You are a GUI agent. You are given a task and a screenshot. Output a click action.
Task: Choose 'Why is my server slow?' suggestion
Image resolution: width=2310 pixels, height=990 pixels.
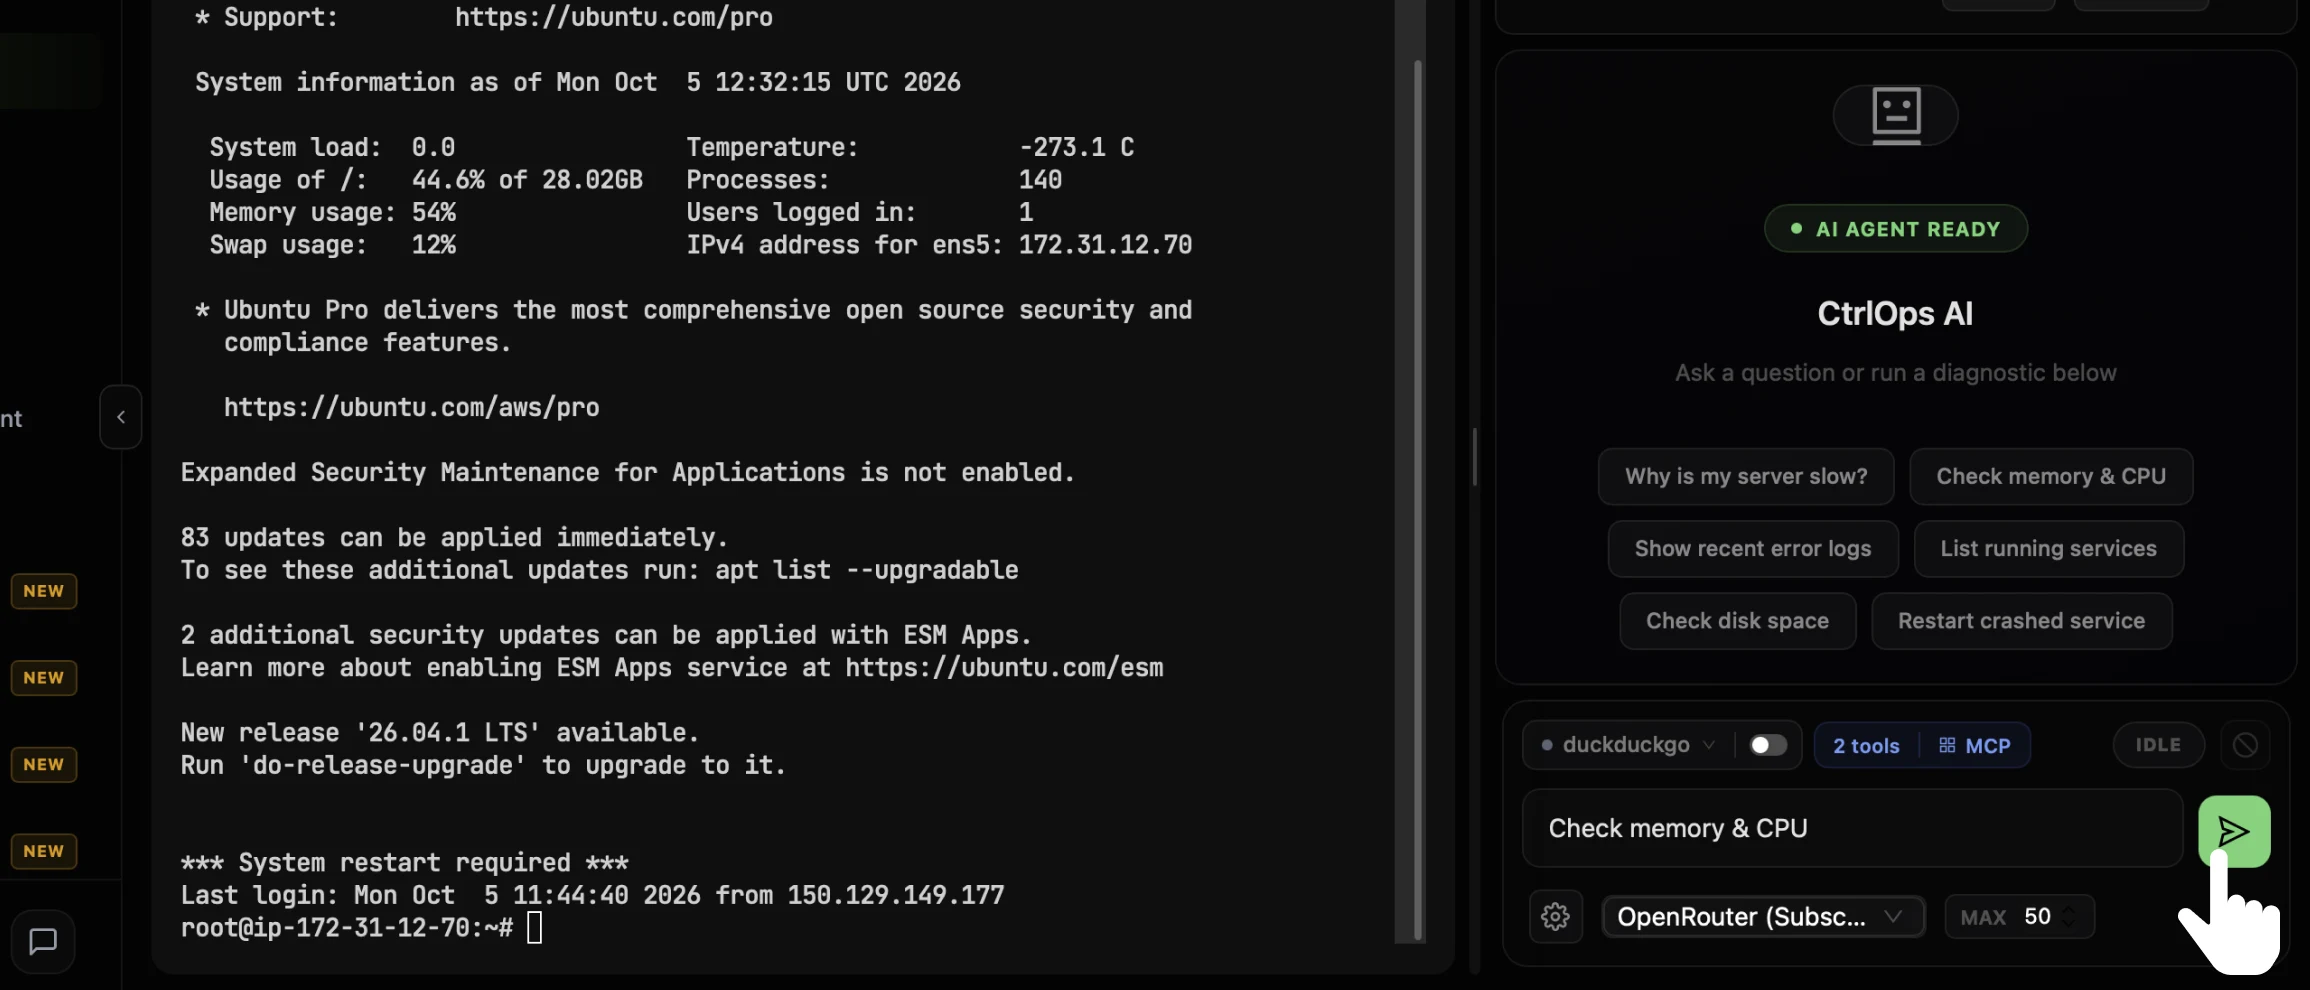tap(1745, 476)
